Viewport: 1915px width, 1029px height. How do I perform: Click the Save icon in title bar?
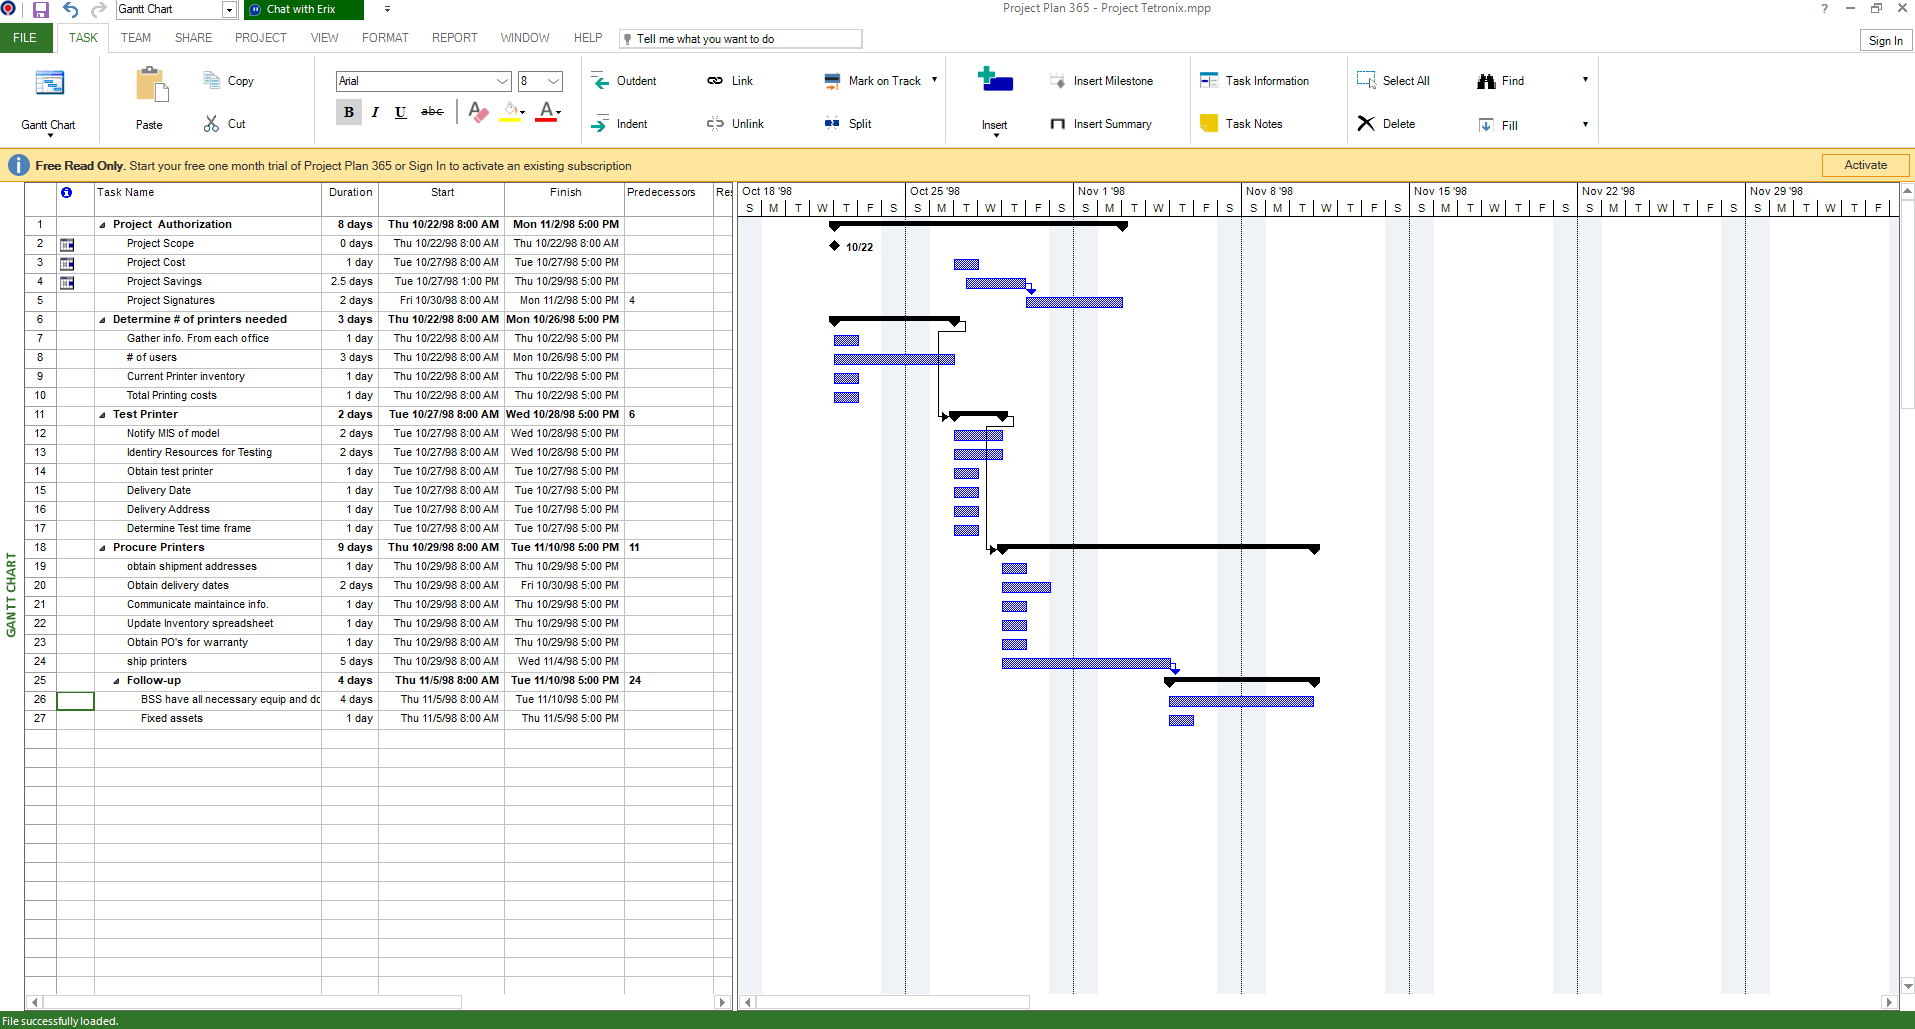[x=41, y=9]
